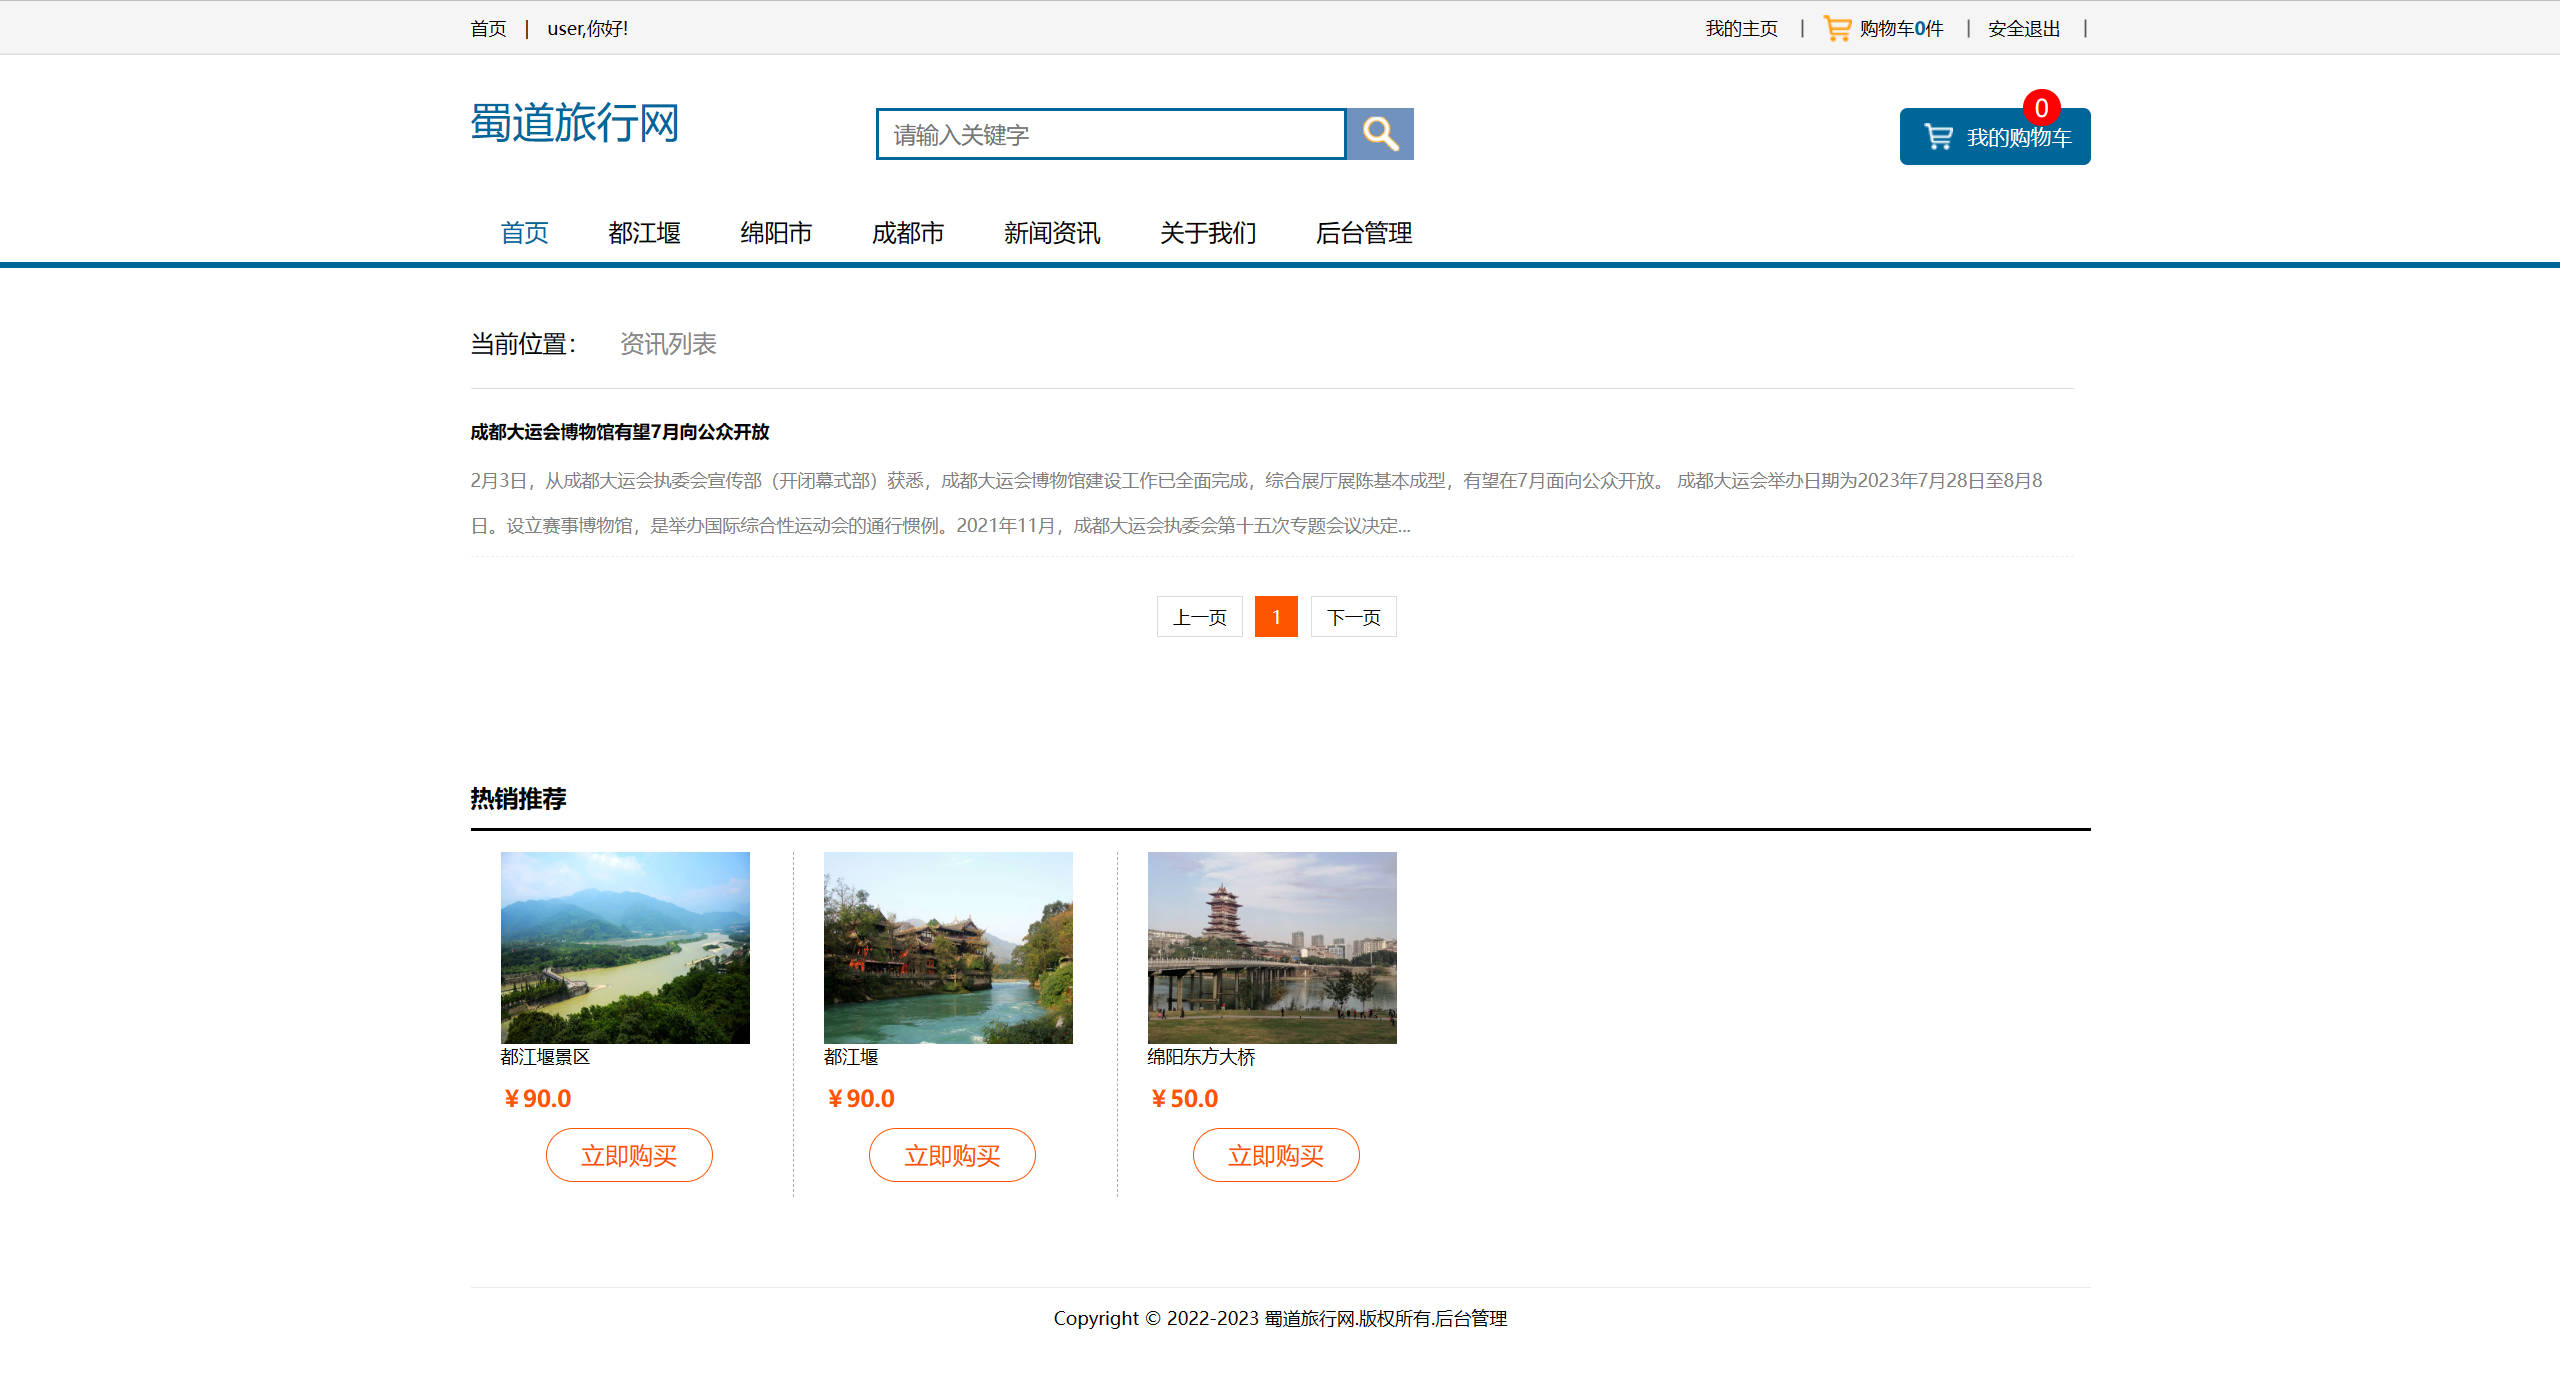Open the 绵阳市 section
Viewport: 2560px width, 1374px height.
tap(776, 233)
